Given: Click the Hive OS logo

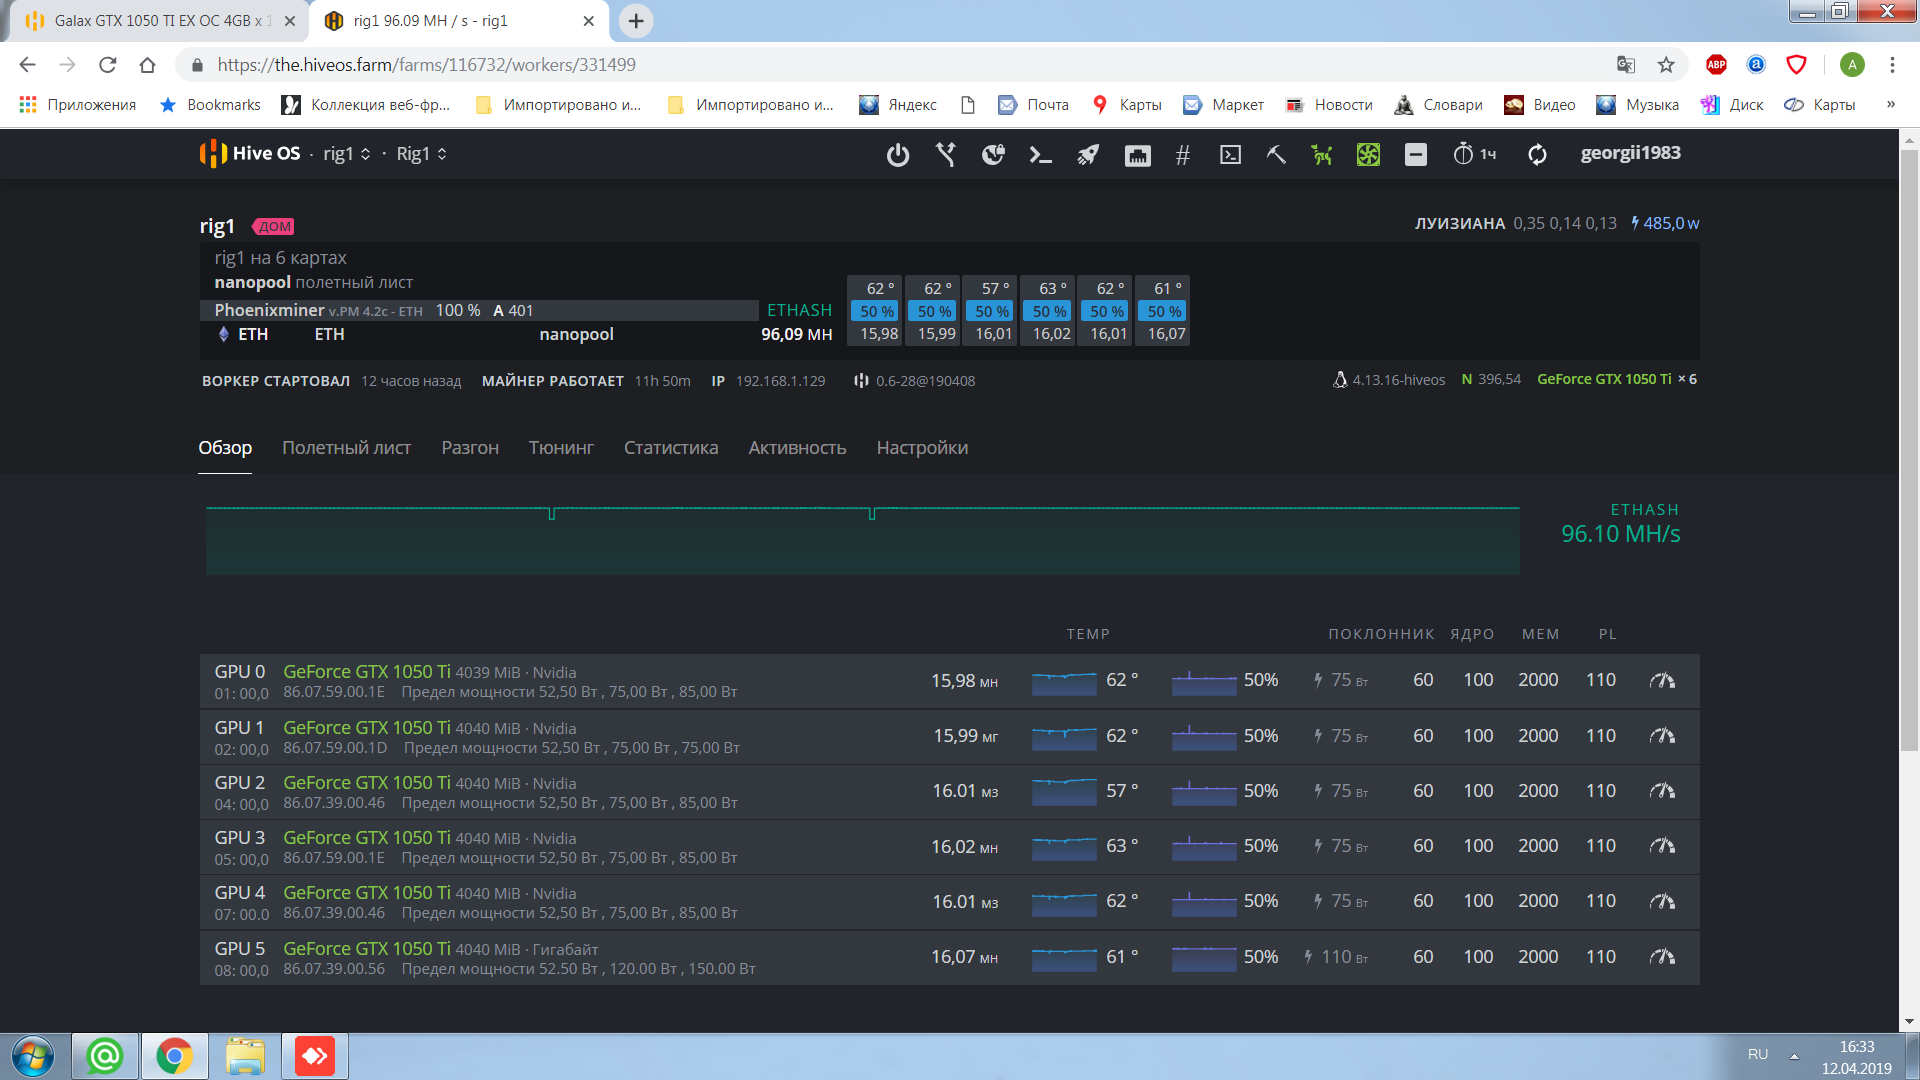Looking at the screenshot, I should pyautogui.click(x=250, y=153).
